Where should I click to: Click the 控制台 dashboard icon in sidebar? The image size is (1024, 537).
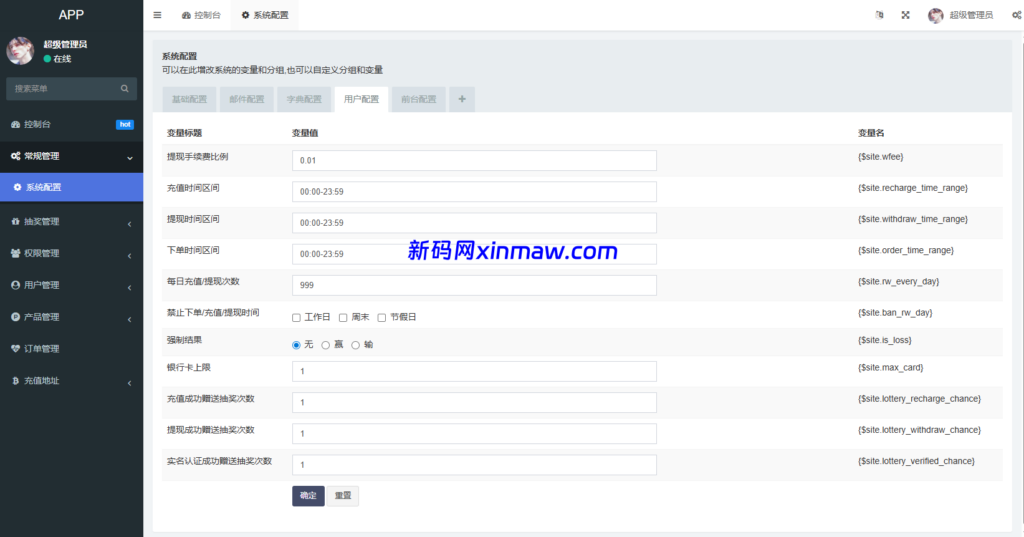coord(16,124)
